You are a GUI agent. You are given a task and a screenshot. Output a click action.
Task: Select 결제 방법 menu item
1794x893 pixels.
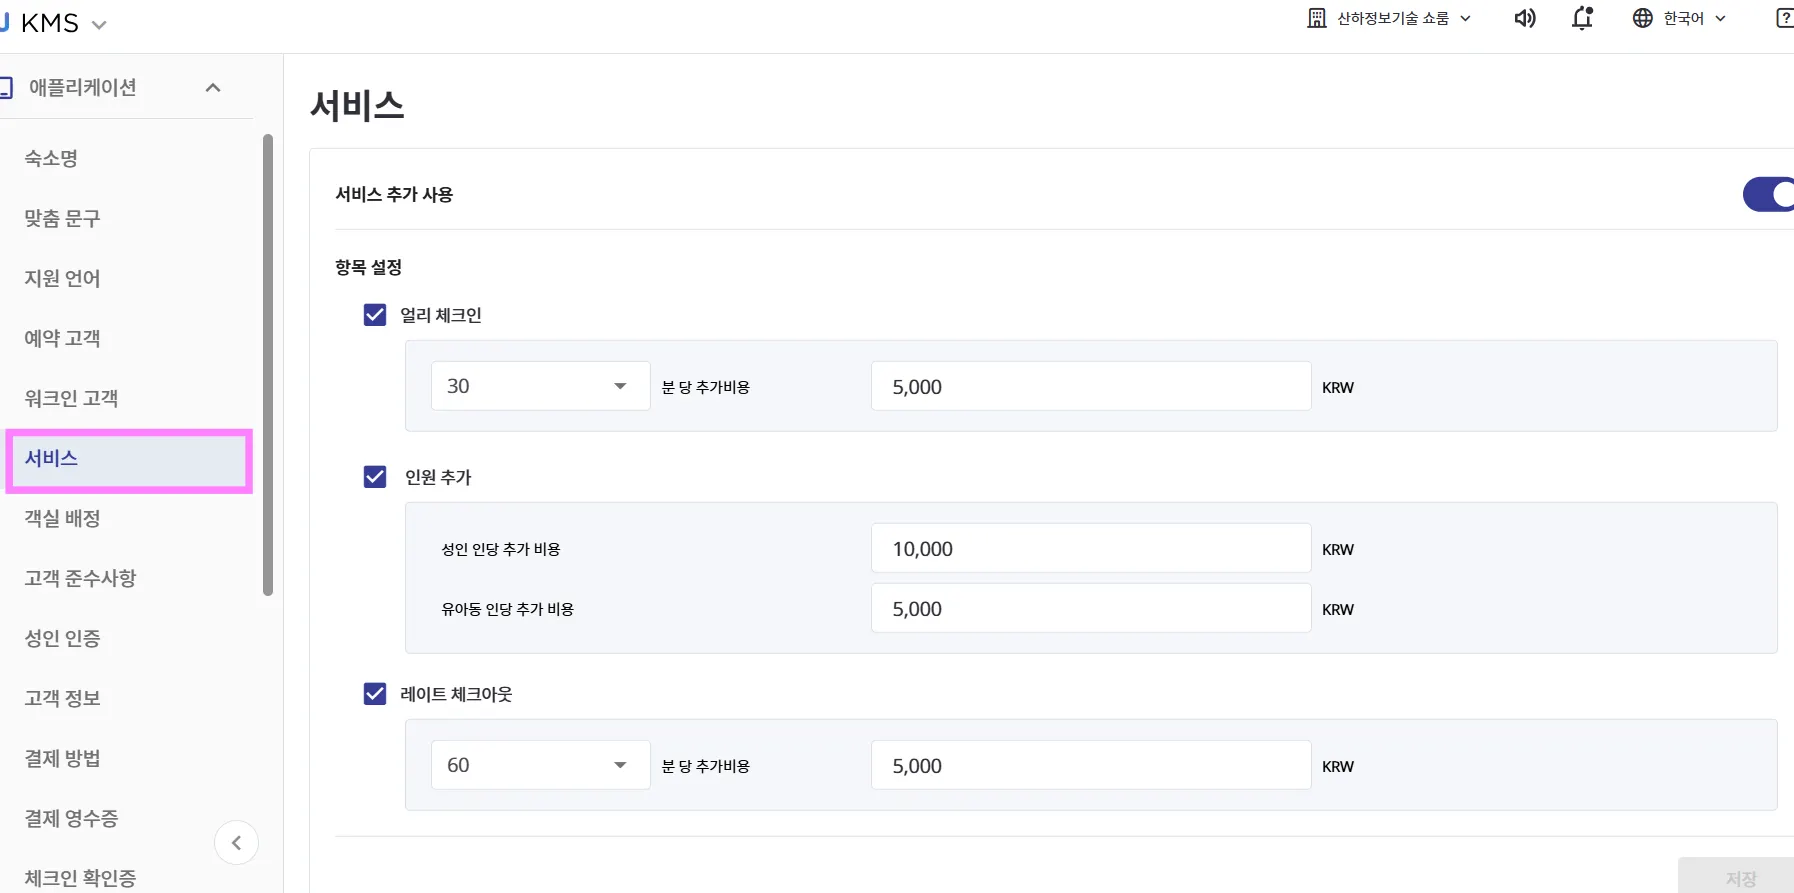[x=63, y=758]
